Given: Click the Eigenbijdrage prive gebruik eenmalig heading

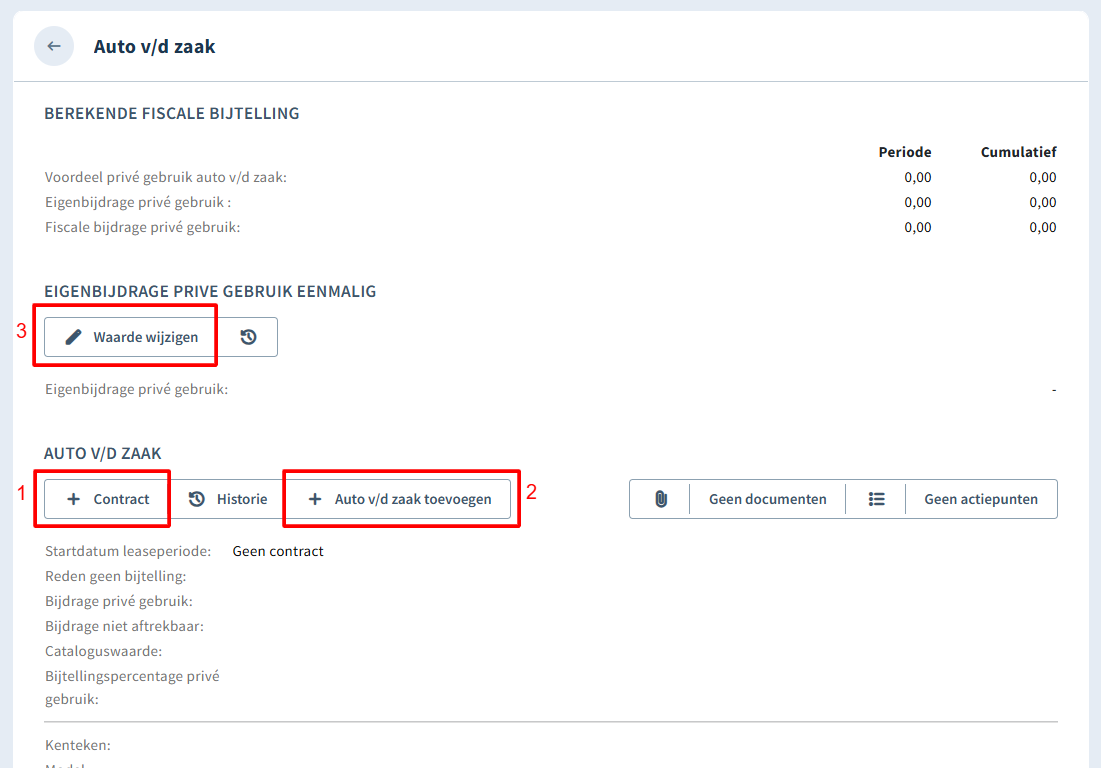Looking at the screenshot, I should point(211,291).
